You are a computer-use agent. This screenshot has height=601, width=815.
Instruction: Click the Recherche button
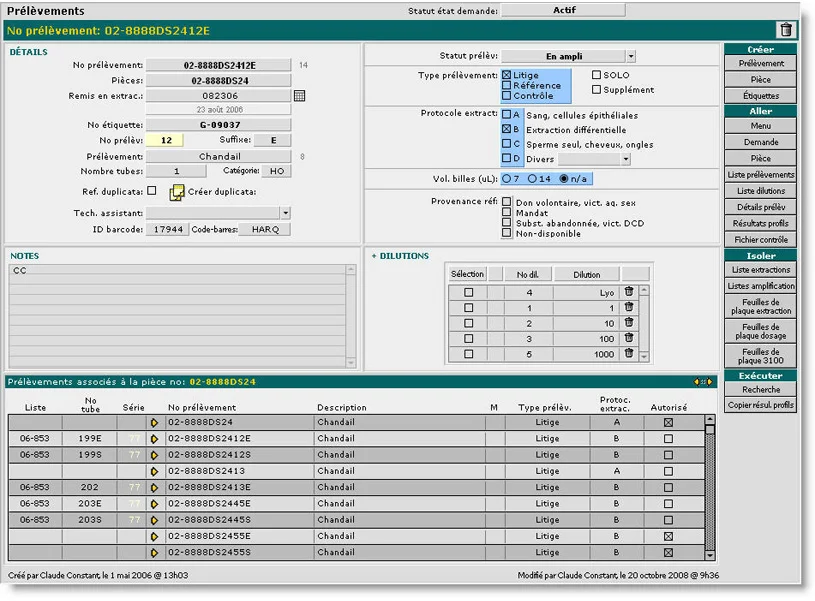[x=760, y=389]
